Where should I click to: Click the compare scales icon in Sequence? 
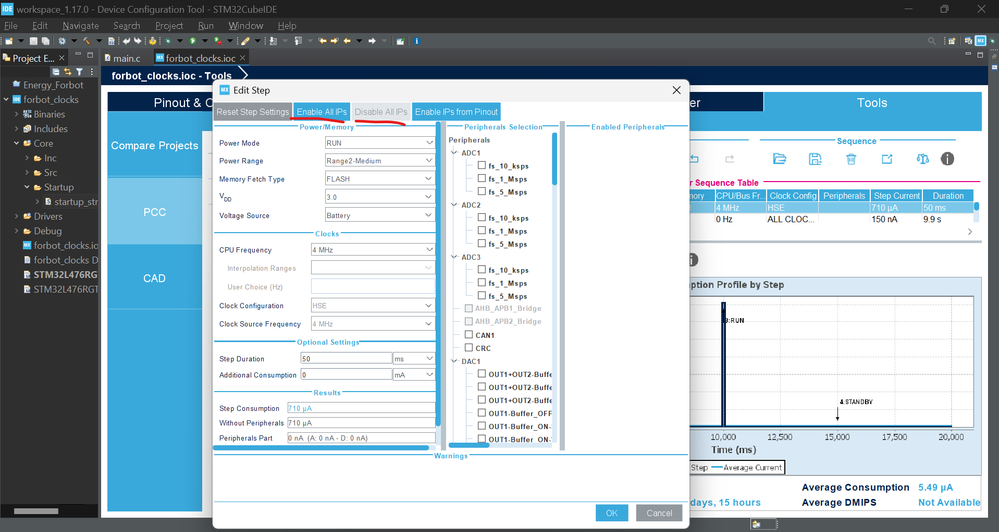923,159
